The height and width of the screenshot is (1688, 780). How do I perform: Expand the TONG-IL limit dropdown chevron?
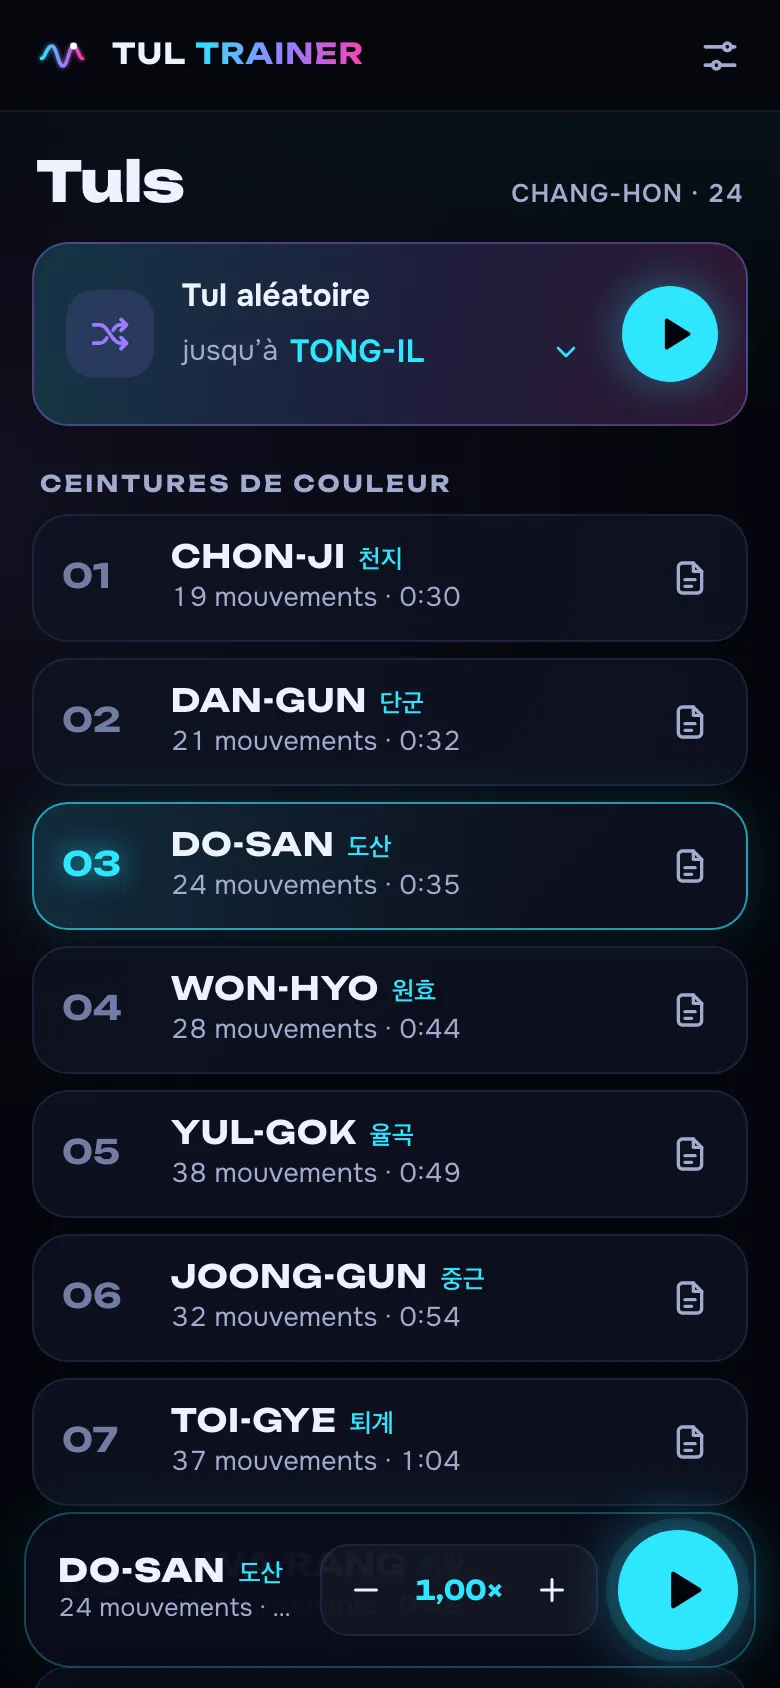(x=566, y=352)
